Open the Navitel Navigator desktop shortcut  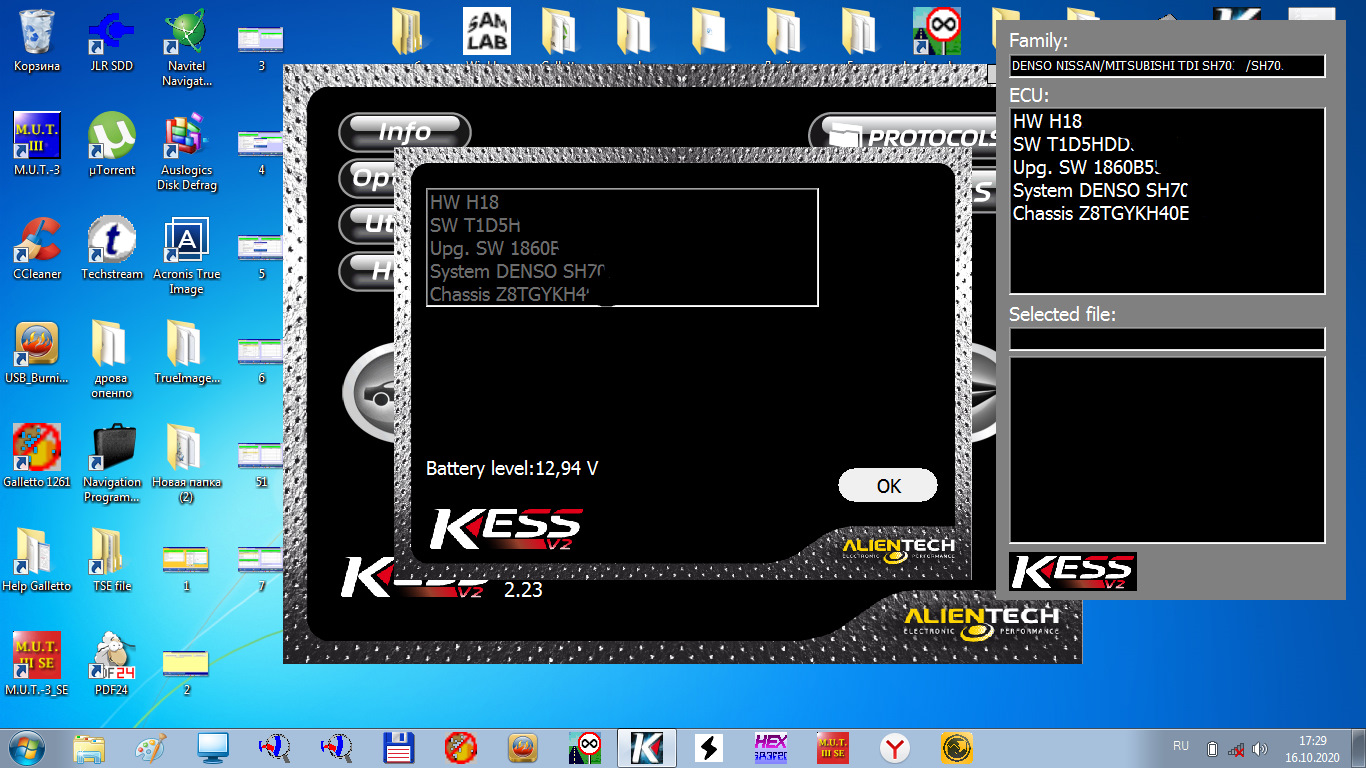(x=187, y=48)
